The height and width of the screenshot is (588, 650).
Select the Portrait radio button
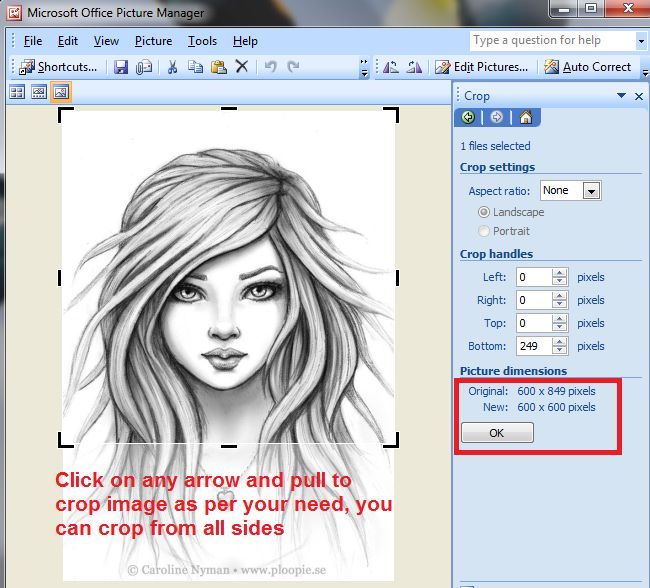tap(483, 231)
